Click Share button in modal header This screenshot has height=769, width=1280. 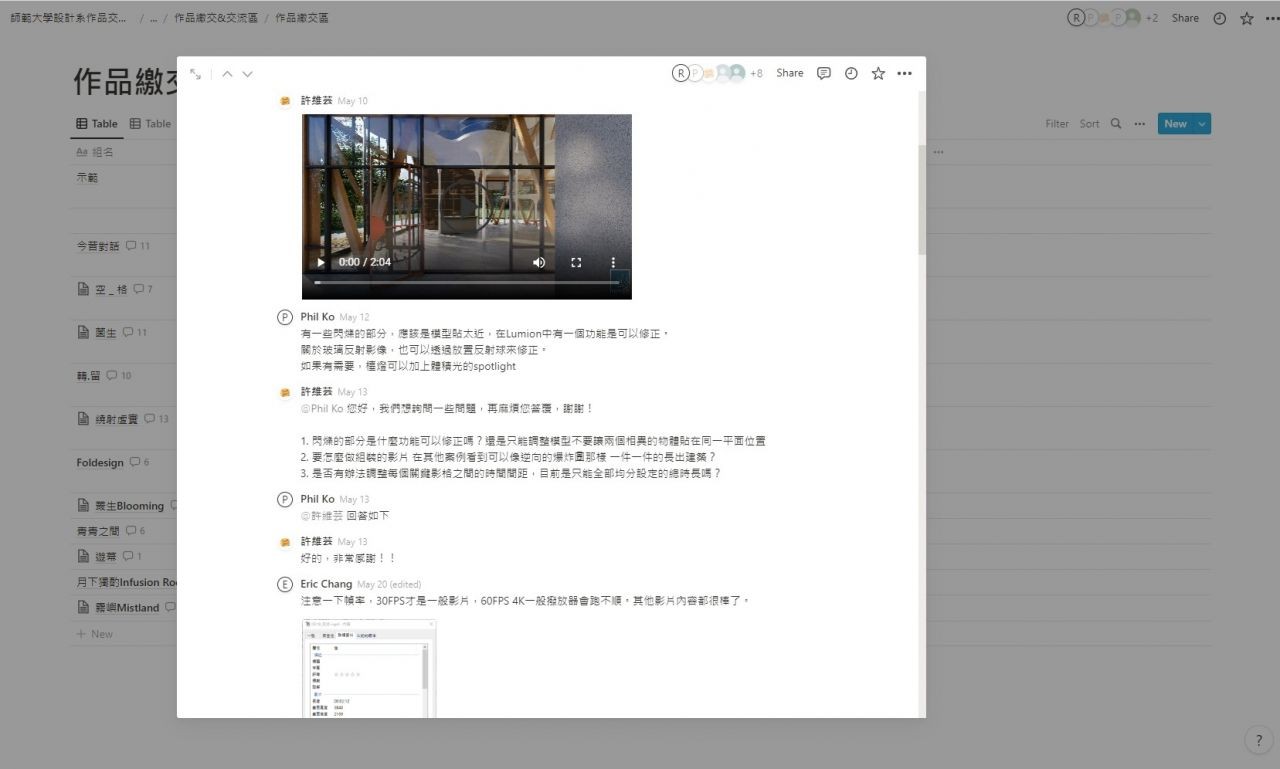[x=789, y=73]
